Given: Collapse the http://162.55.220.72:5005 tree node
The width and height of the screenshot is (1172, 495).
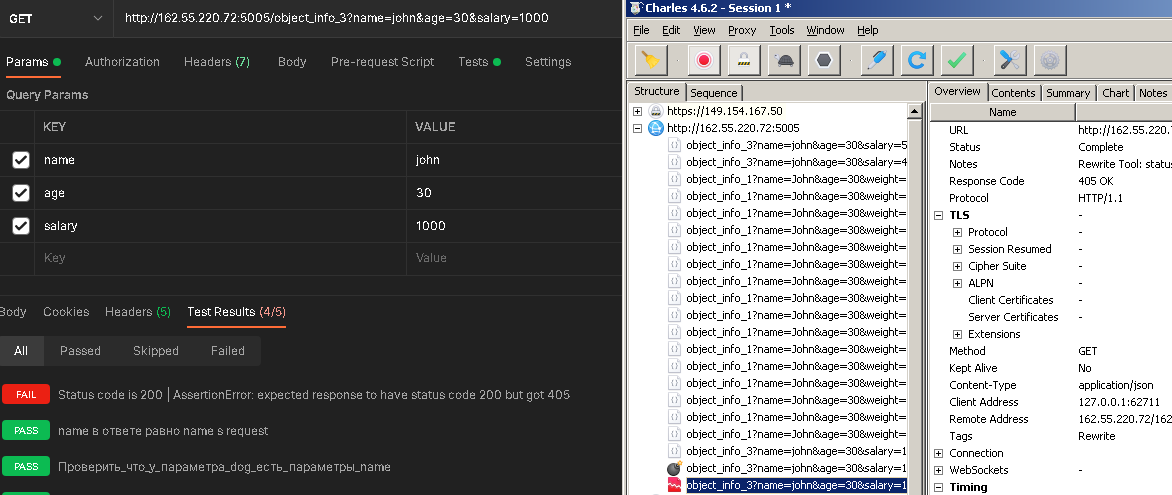Looking at the screenshot, I should (x=638, y=128).
